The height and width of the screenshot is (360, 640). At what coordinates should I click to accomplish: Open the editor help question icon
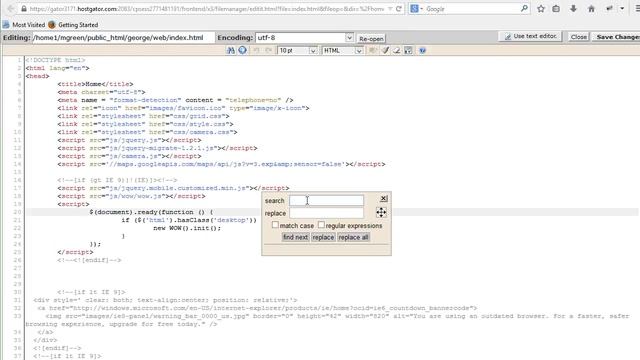click(x=422, y=51)
